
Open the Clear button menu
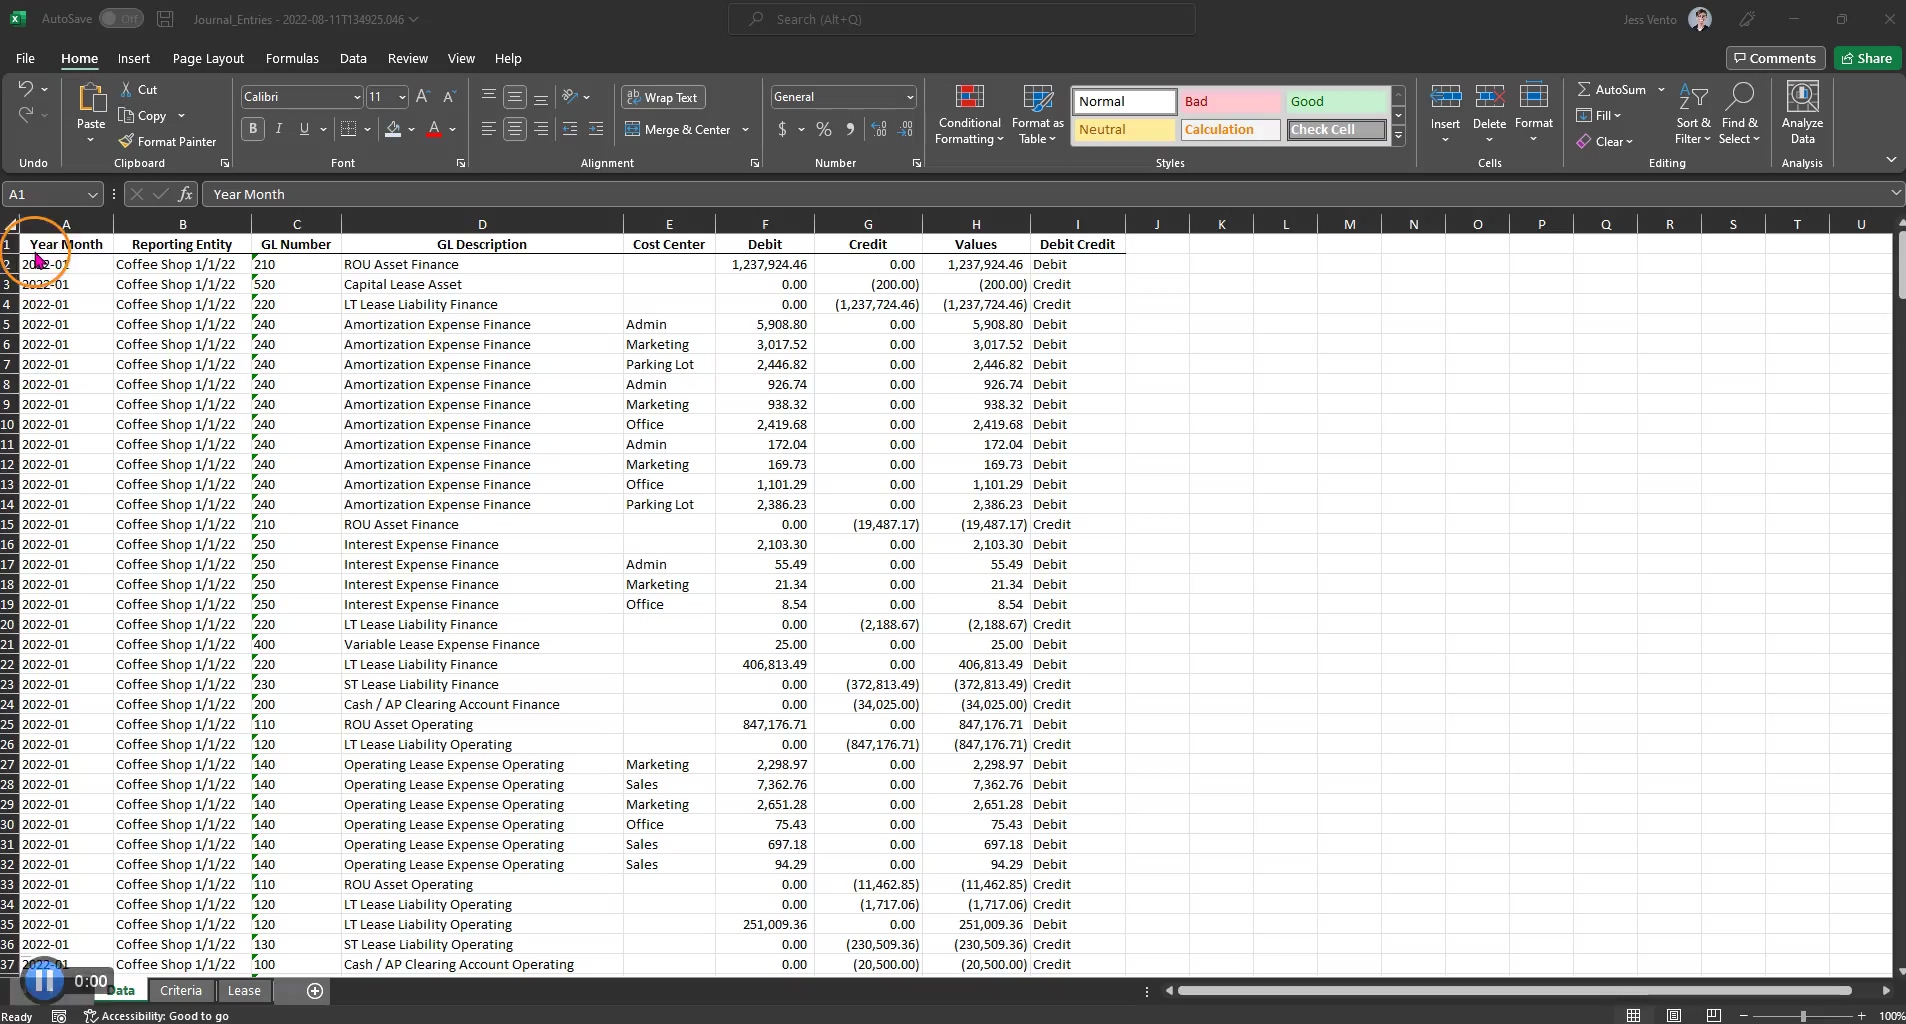point(1604,141)
